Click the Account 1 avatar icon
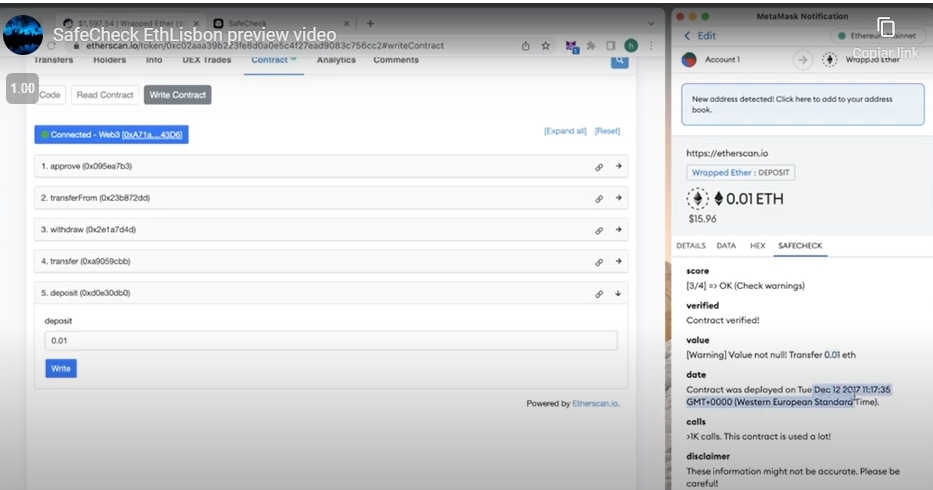Image resolution: width=933 pixels, height=490 pixels. click(689, 60)
